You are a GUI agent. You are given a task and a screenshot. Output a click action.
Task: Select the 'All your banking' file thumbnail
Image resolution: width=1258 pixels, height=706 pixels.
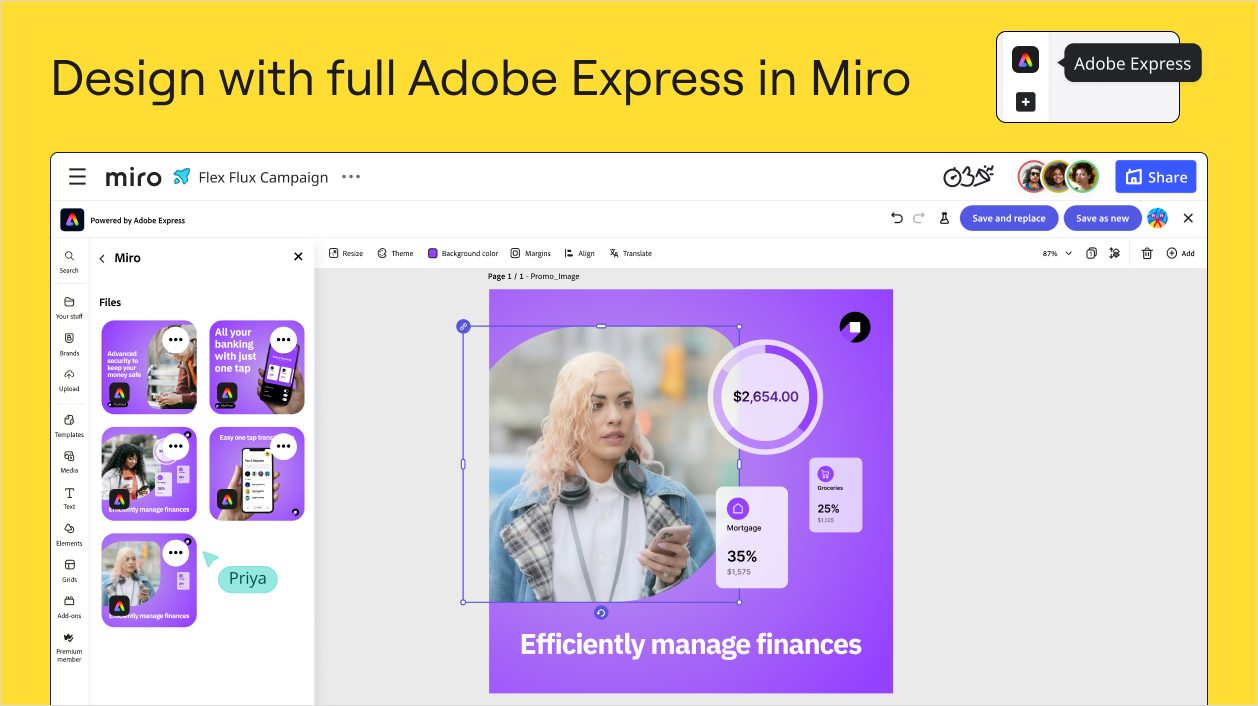(257, 367)
